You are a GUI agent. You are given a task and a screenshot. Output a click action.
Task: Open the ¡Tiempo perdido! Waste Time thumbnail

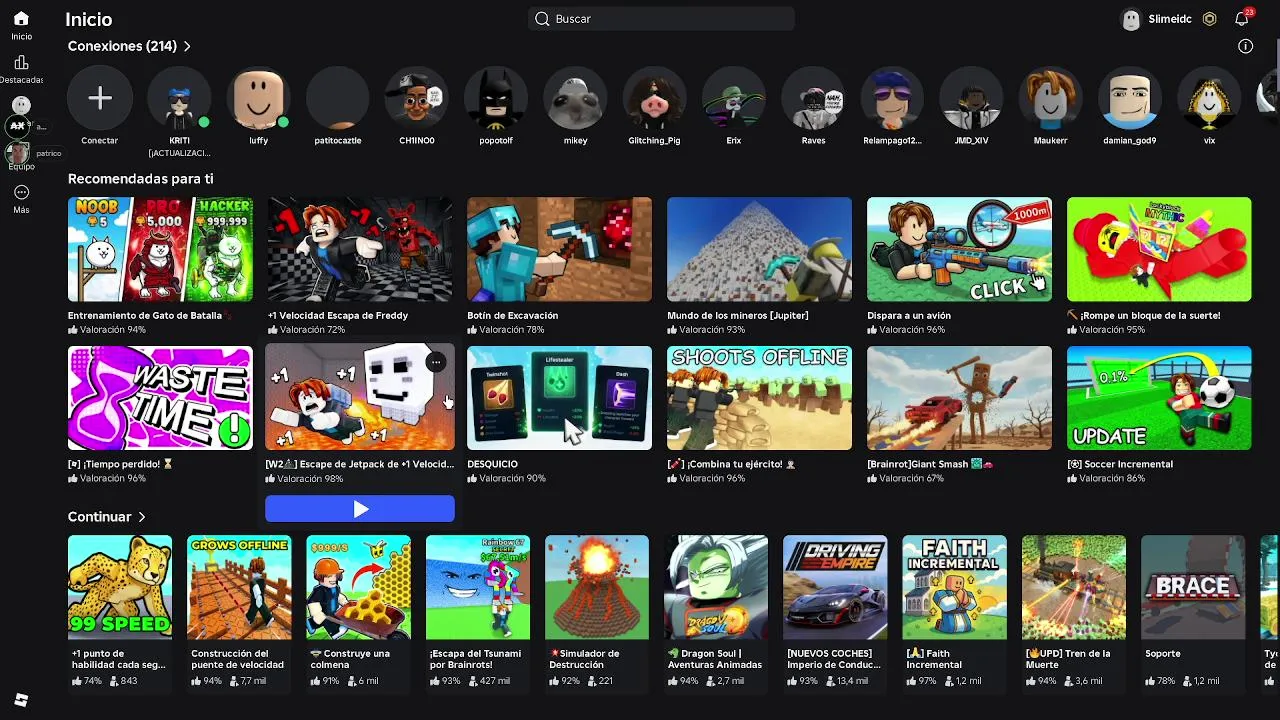(x=160, y=398)
